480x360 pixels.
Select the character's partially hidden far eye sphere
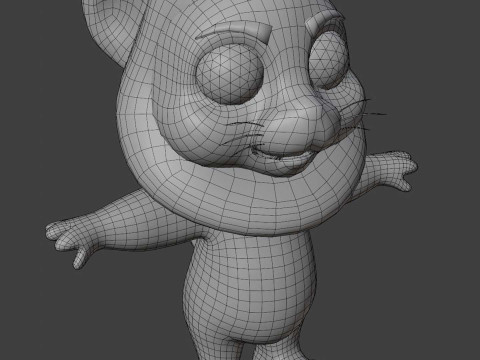[328, 61]
